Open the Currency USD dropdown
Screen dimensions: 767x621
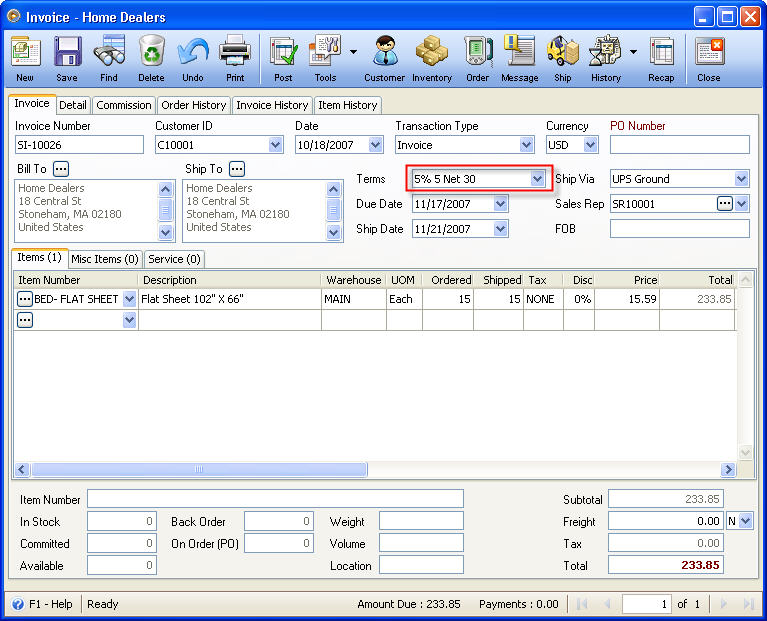click(591, 145)
